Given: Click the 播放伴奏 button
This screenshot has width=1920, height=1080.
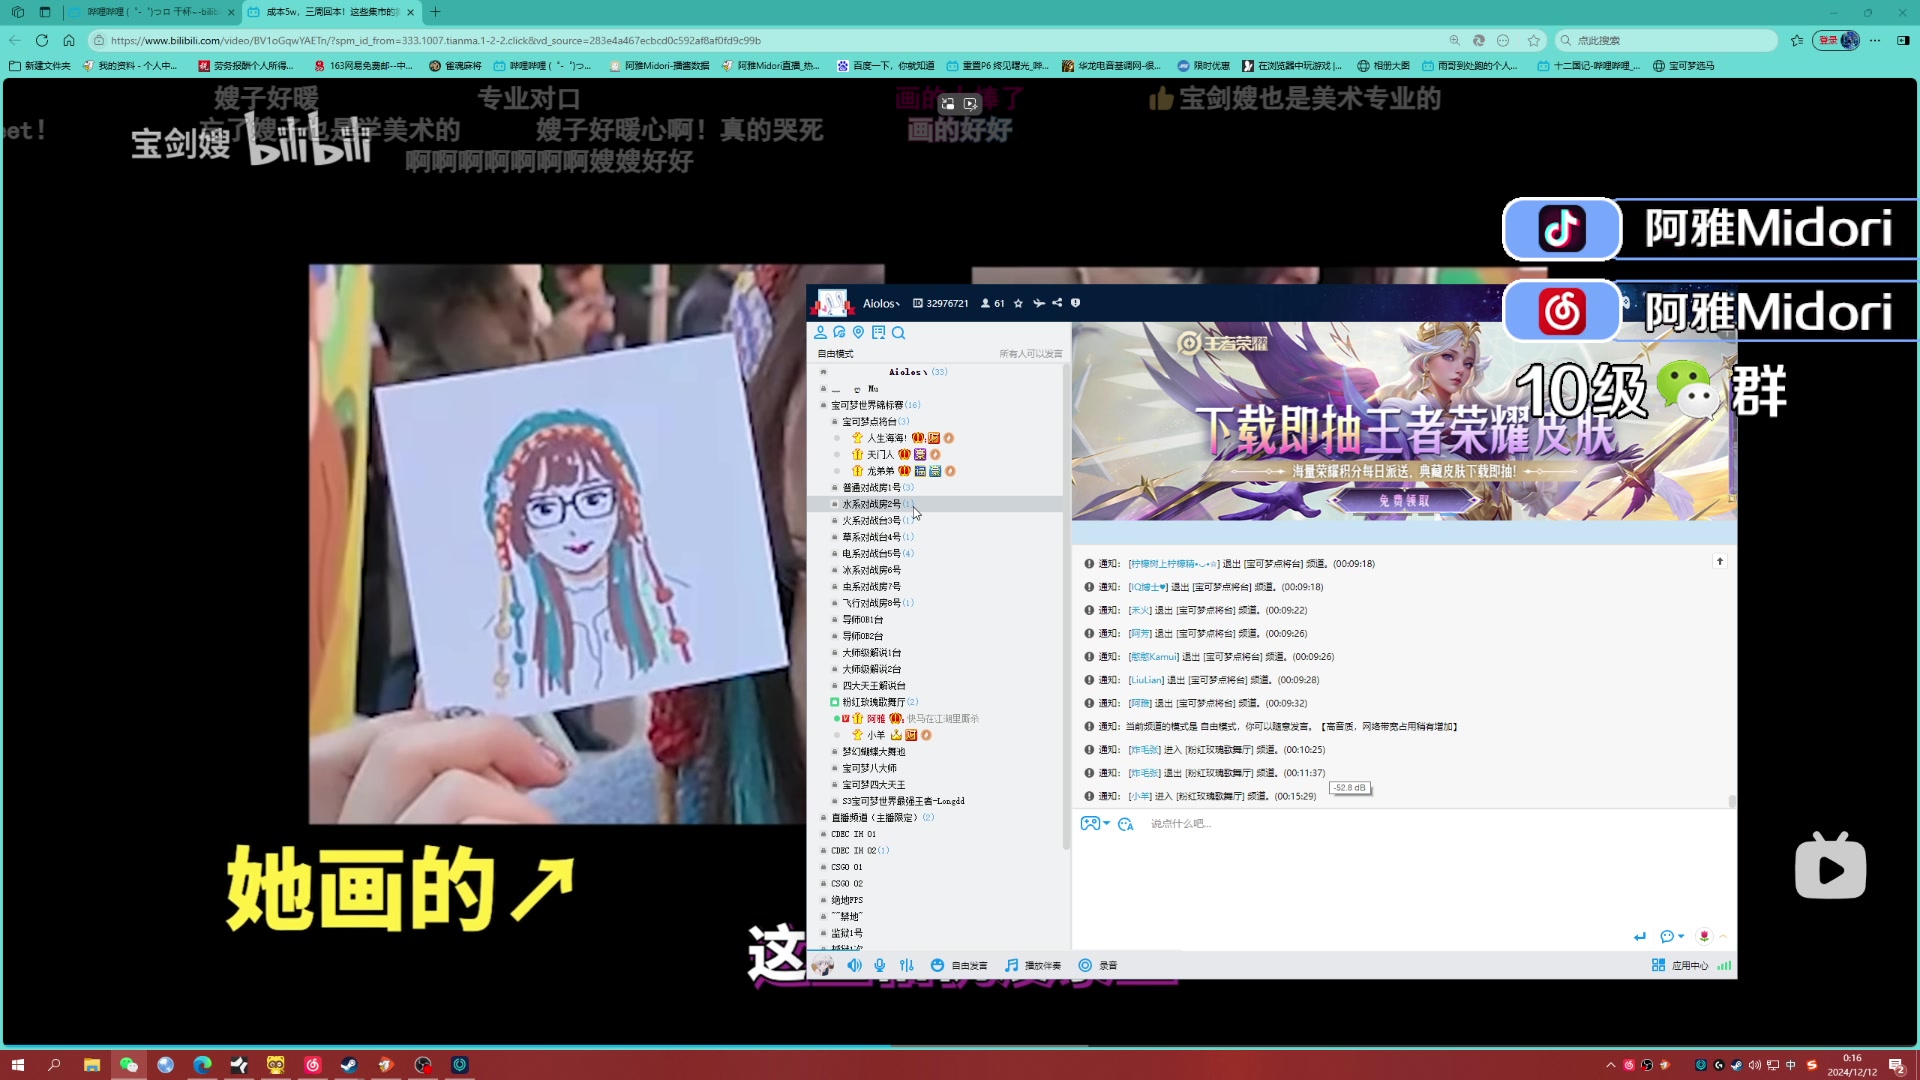Looking at the screenshot, I should (1033, 966).
